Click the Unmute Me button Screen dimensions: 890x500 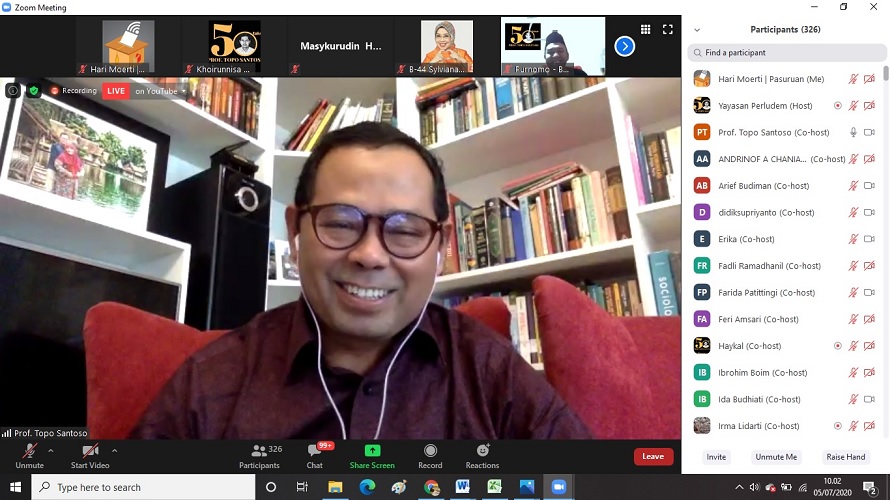pos(776,457)
